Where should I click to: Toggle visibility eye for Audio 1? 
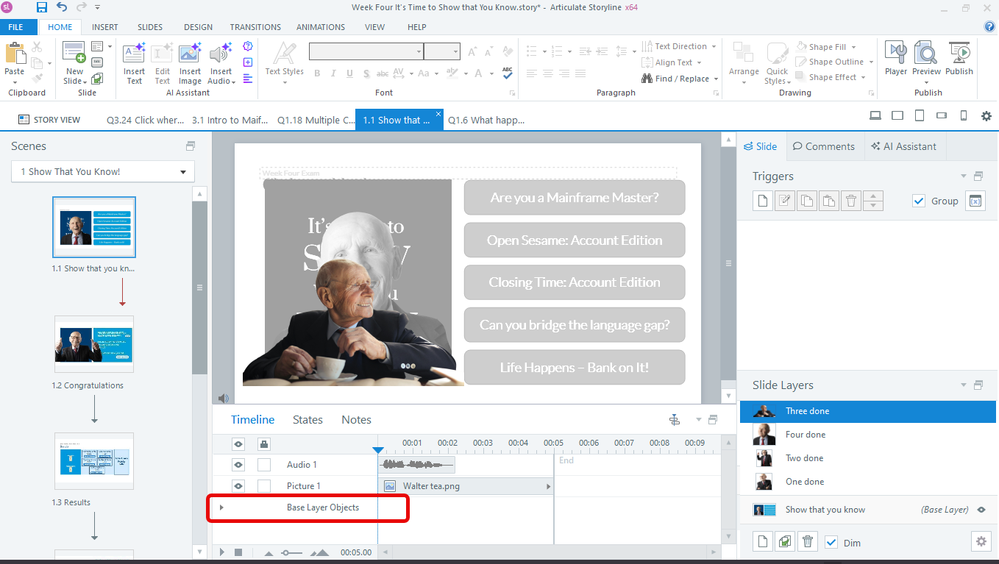pyautogui.click(x=238, y=465)
